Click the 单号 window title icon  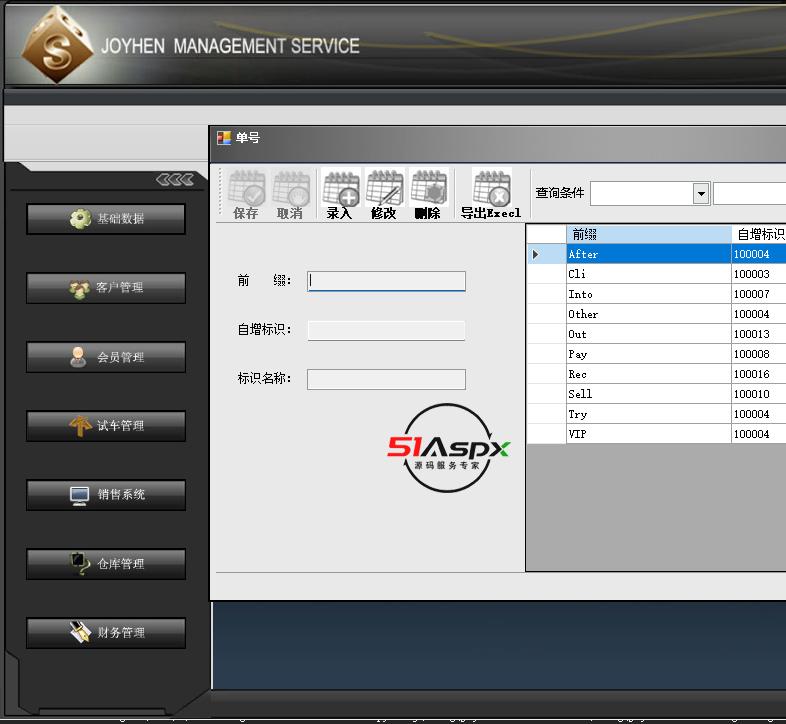tap(224, 138)
